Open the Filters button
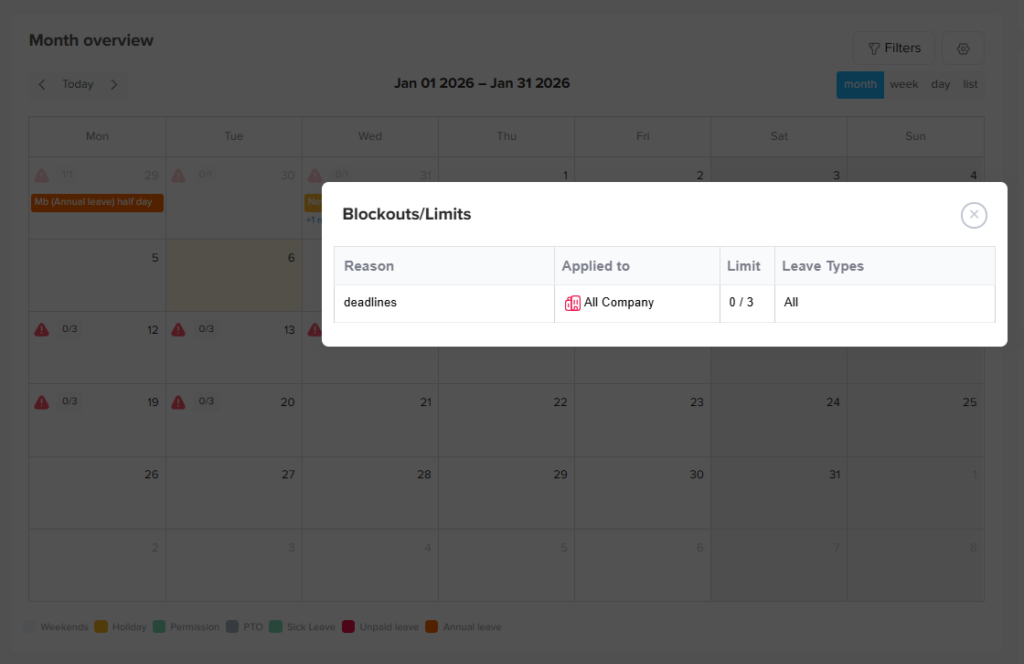The width and height of the screenshot is (1024, 664). (x=893, y=48)
